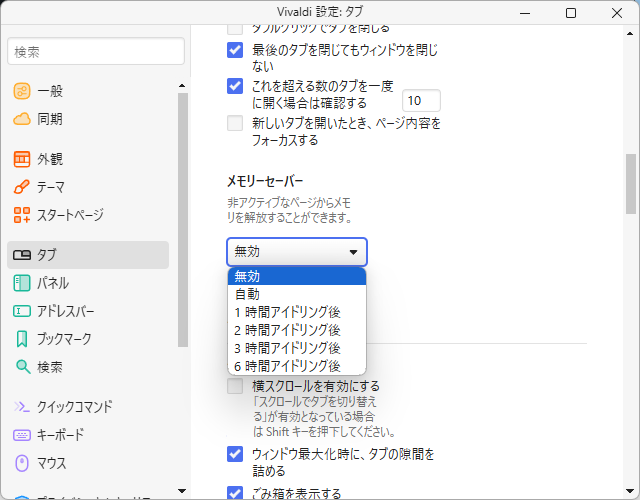Image resolution: width=640 pixels, height=500 pixels.
Task: Click the sidebar scroll down arrow
Action: coord(182,491)
